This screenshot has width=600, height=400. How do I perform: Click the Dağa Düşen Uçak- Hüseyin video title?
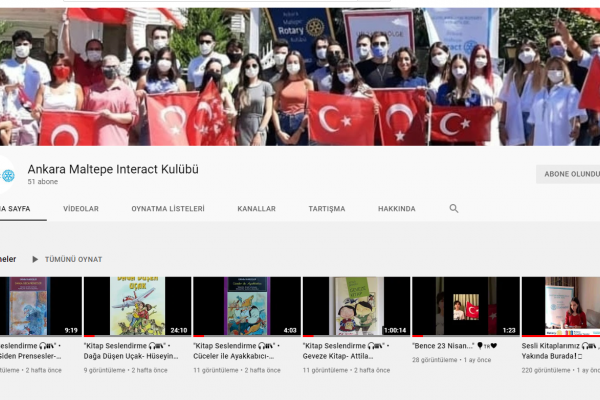pos(131,351)
